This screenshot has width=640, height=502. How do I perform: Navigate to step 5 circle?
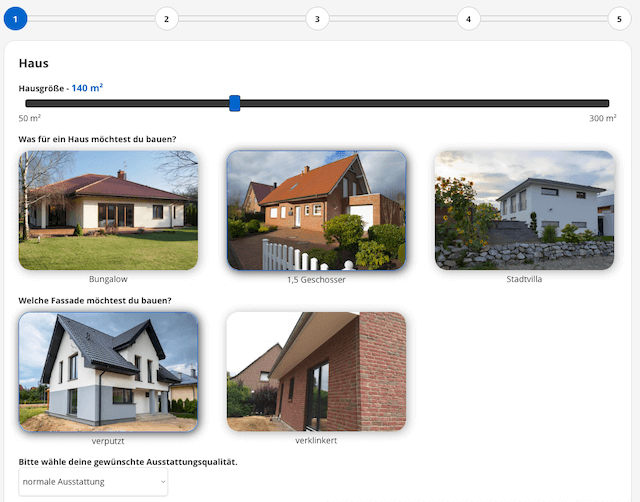619,18
